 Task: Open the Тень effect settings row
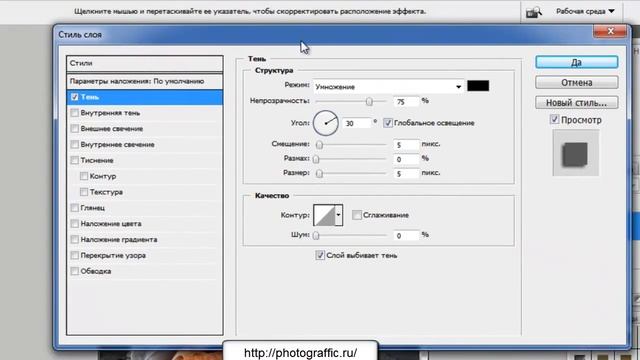145,97
